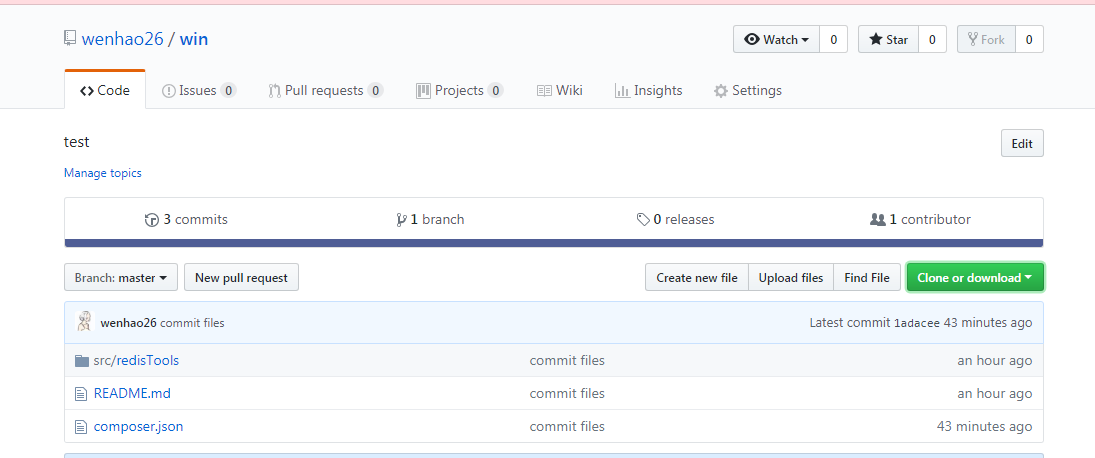Open the src/redisTools folder
The width and height of the screenshot is (1095, 458).
tap(136, 360)
